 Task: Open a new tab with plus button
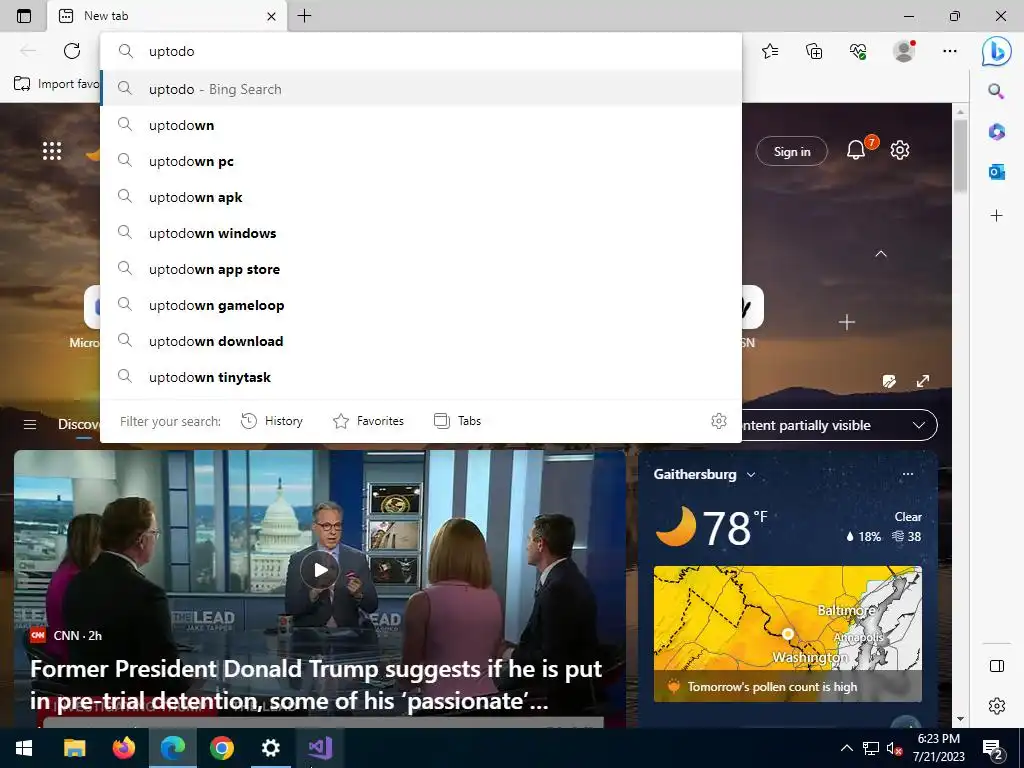click(x=304, y=16)
